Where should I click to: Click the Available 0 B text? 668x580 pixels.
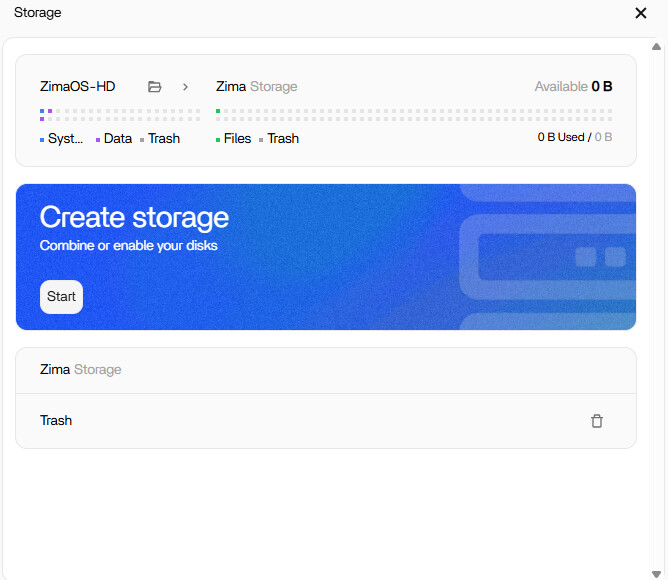(573, 87)
